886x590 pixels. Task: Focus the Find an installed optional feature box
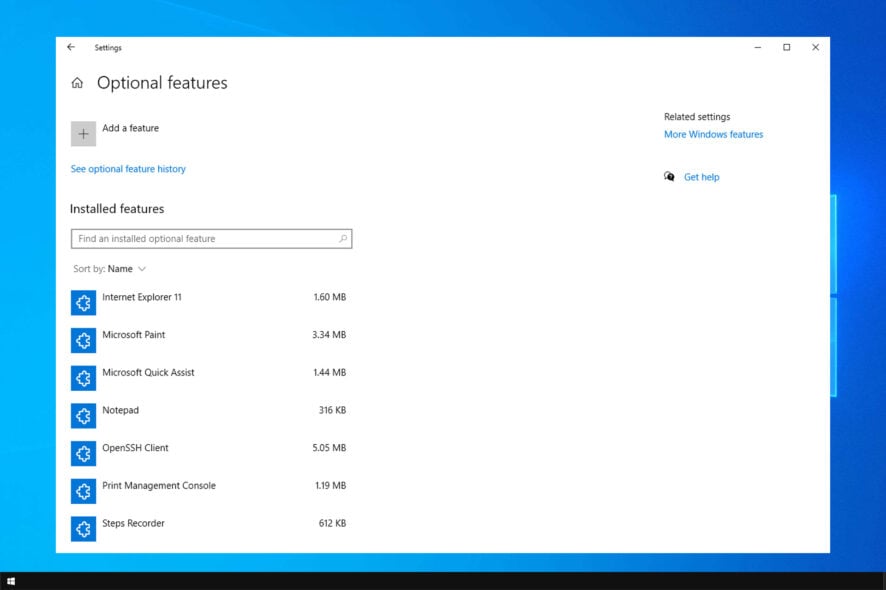tap(211, 238)
